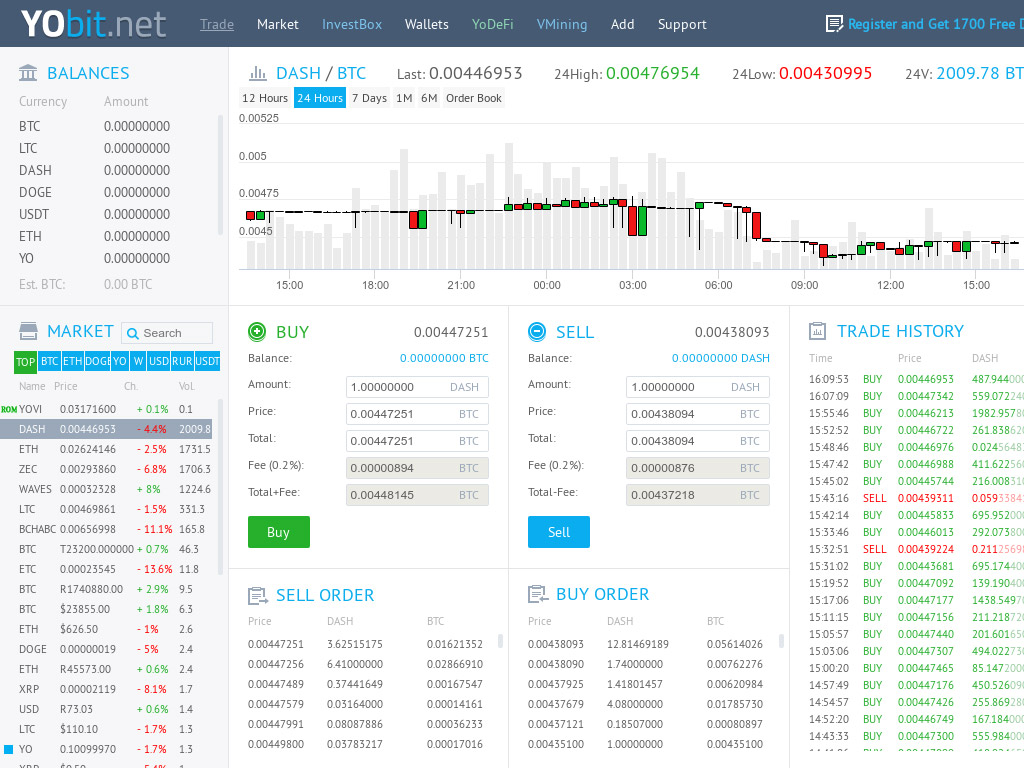Select the YOVI market row
Viewport: 1024px width, 768px height.
pyautogui.click(x=106, y=409)
